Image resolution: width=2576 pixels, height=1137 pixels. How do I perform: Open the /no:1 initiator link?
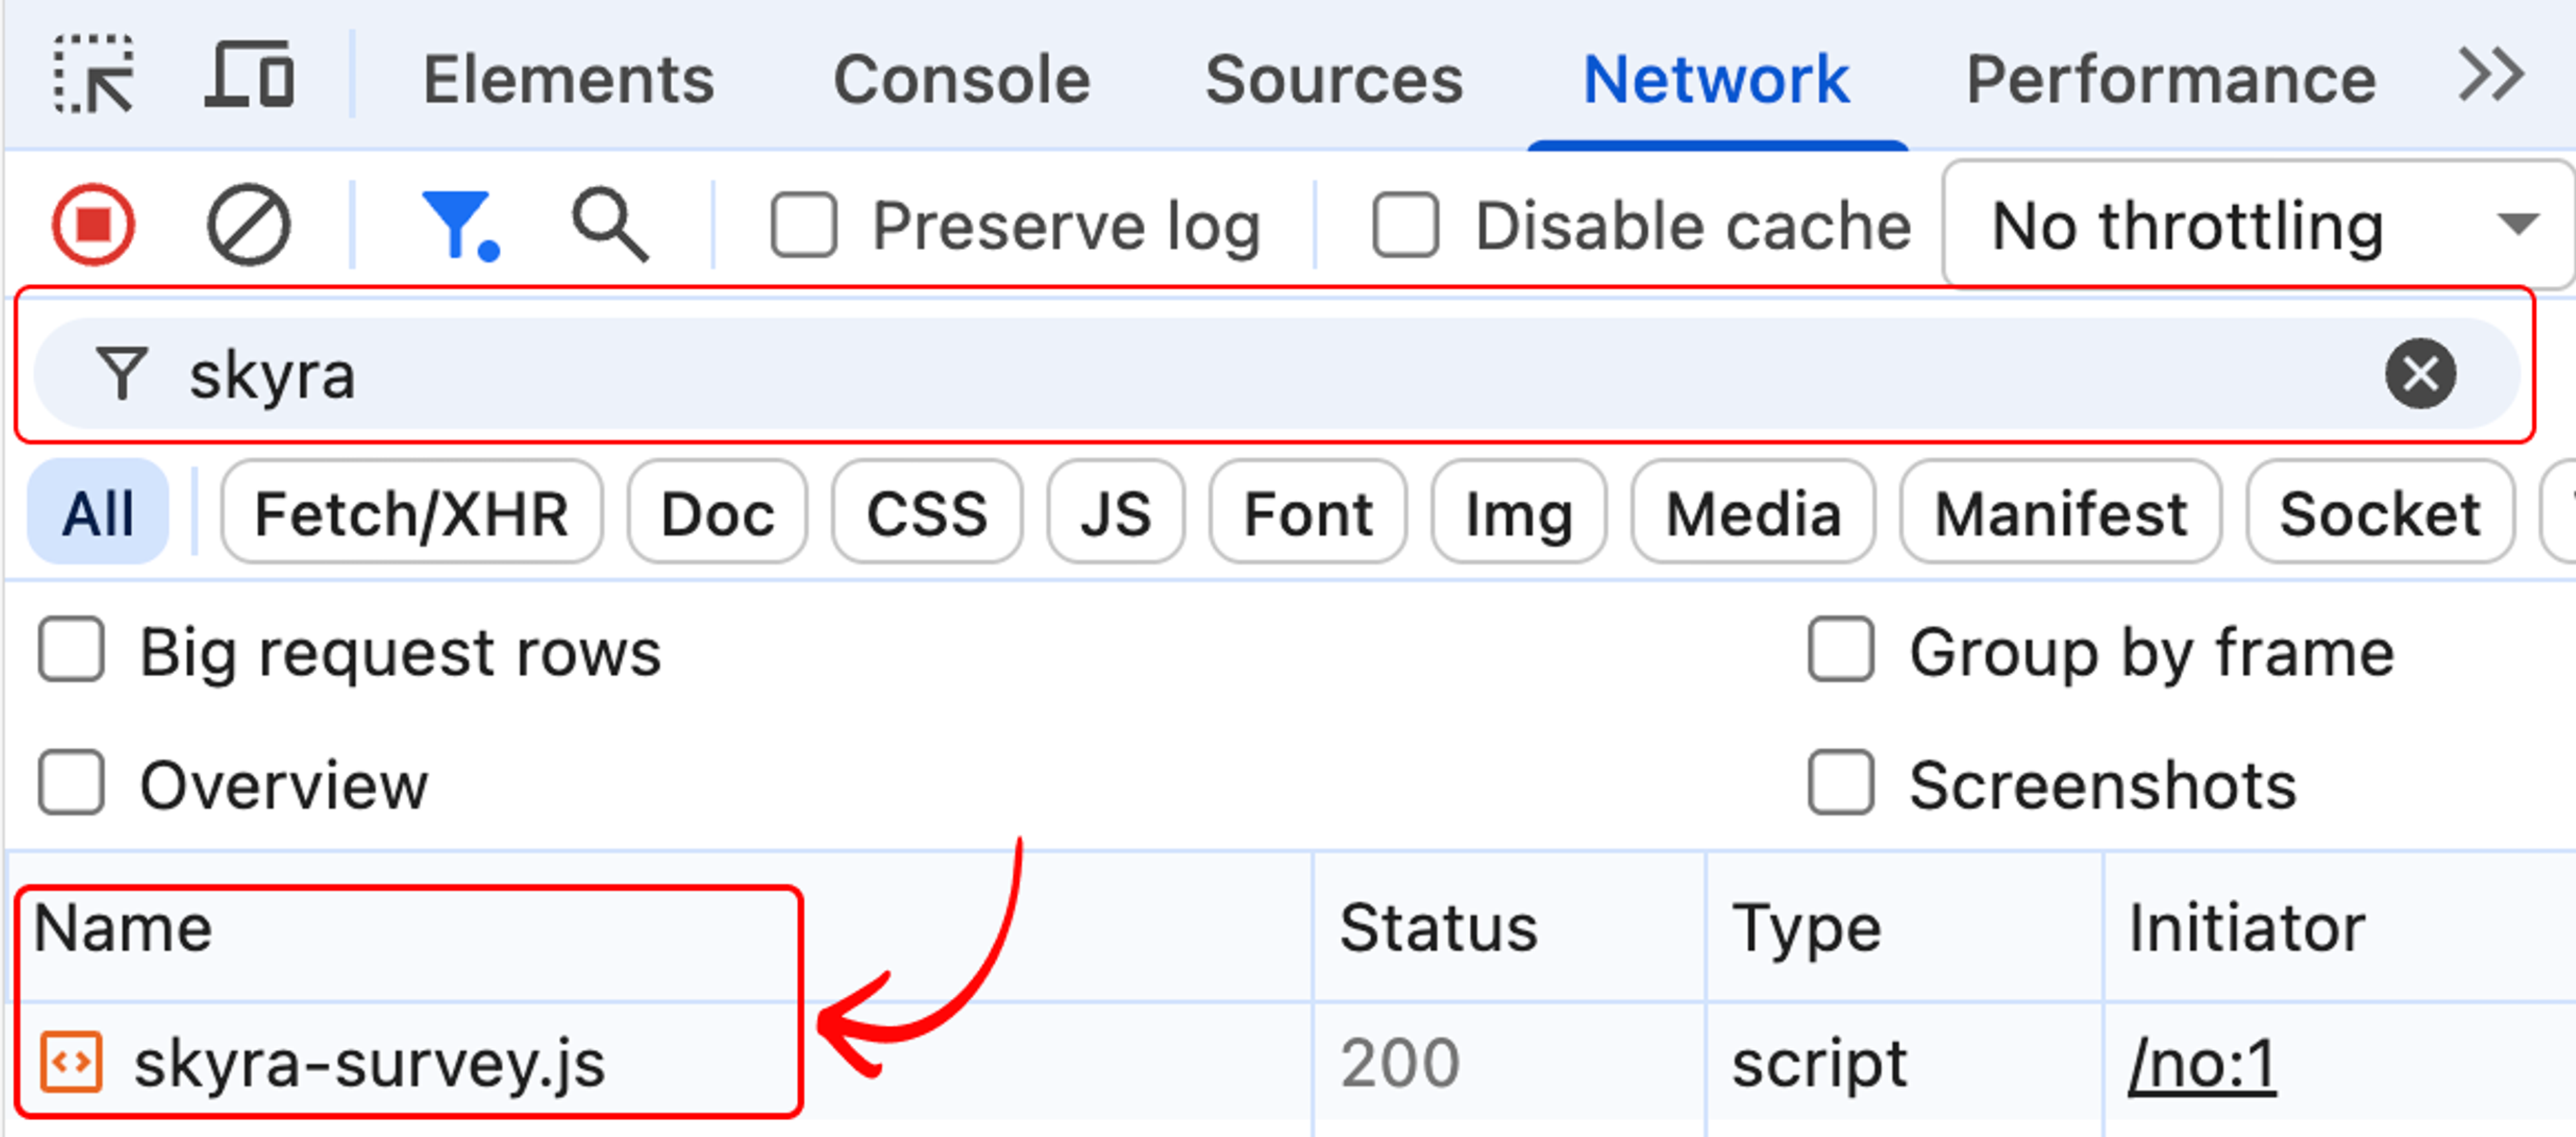(2202, 1064)
